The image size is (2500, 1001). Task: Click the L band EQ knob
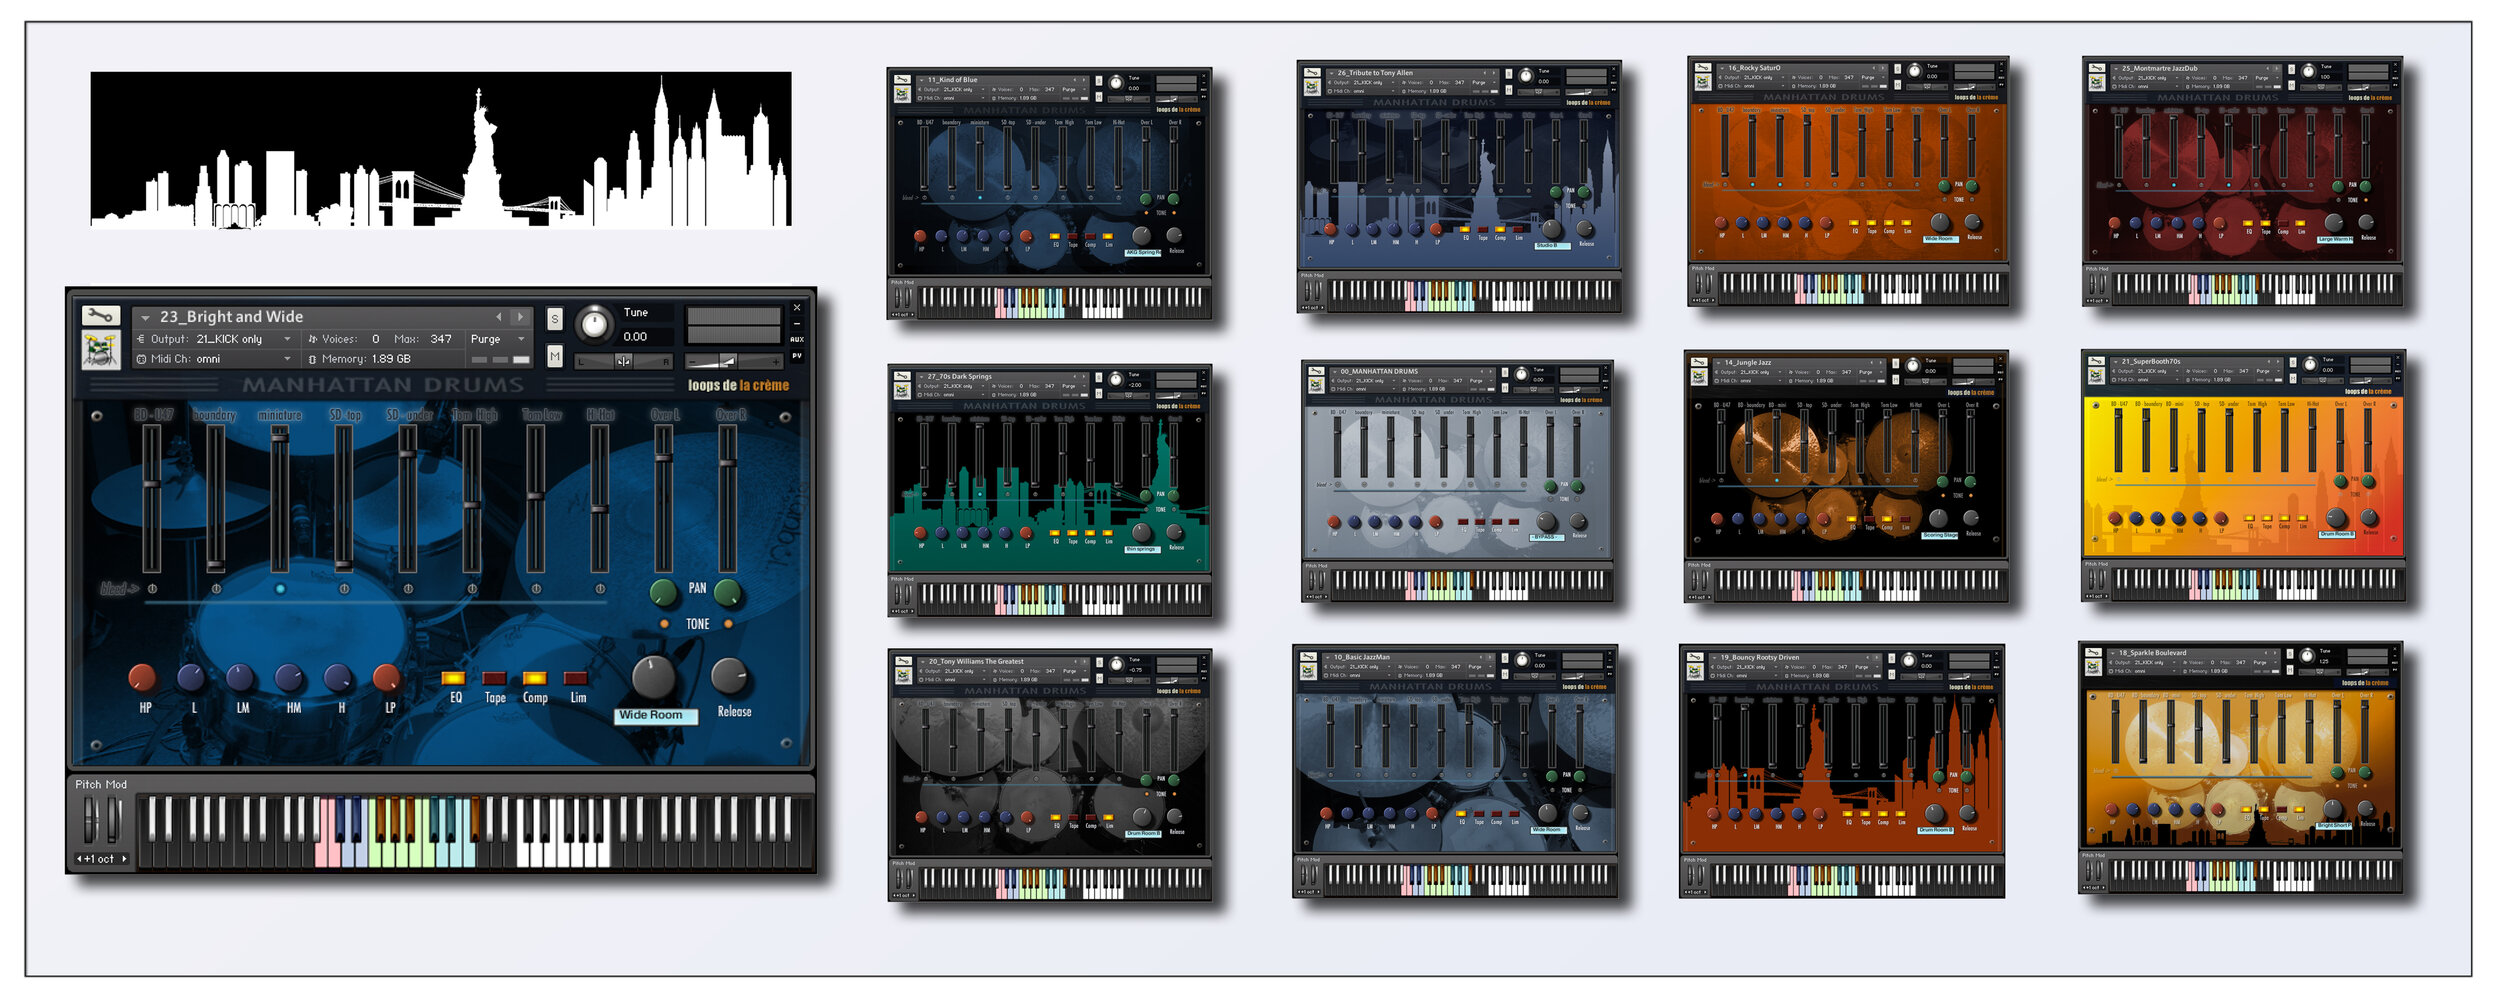(x=191, y=678)
